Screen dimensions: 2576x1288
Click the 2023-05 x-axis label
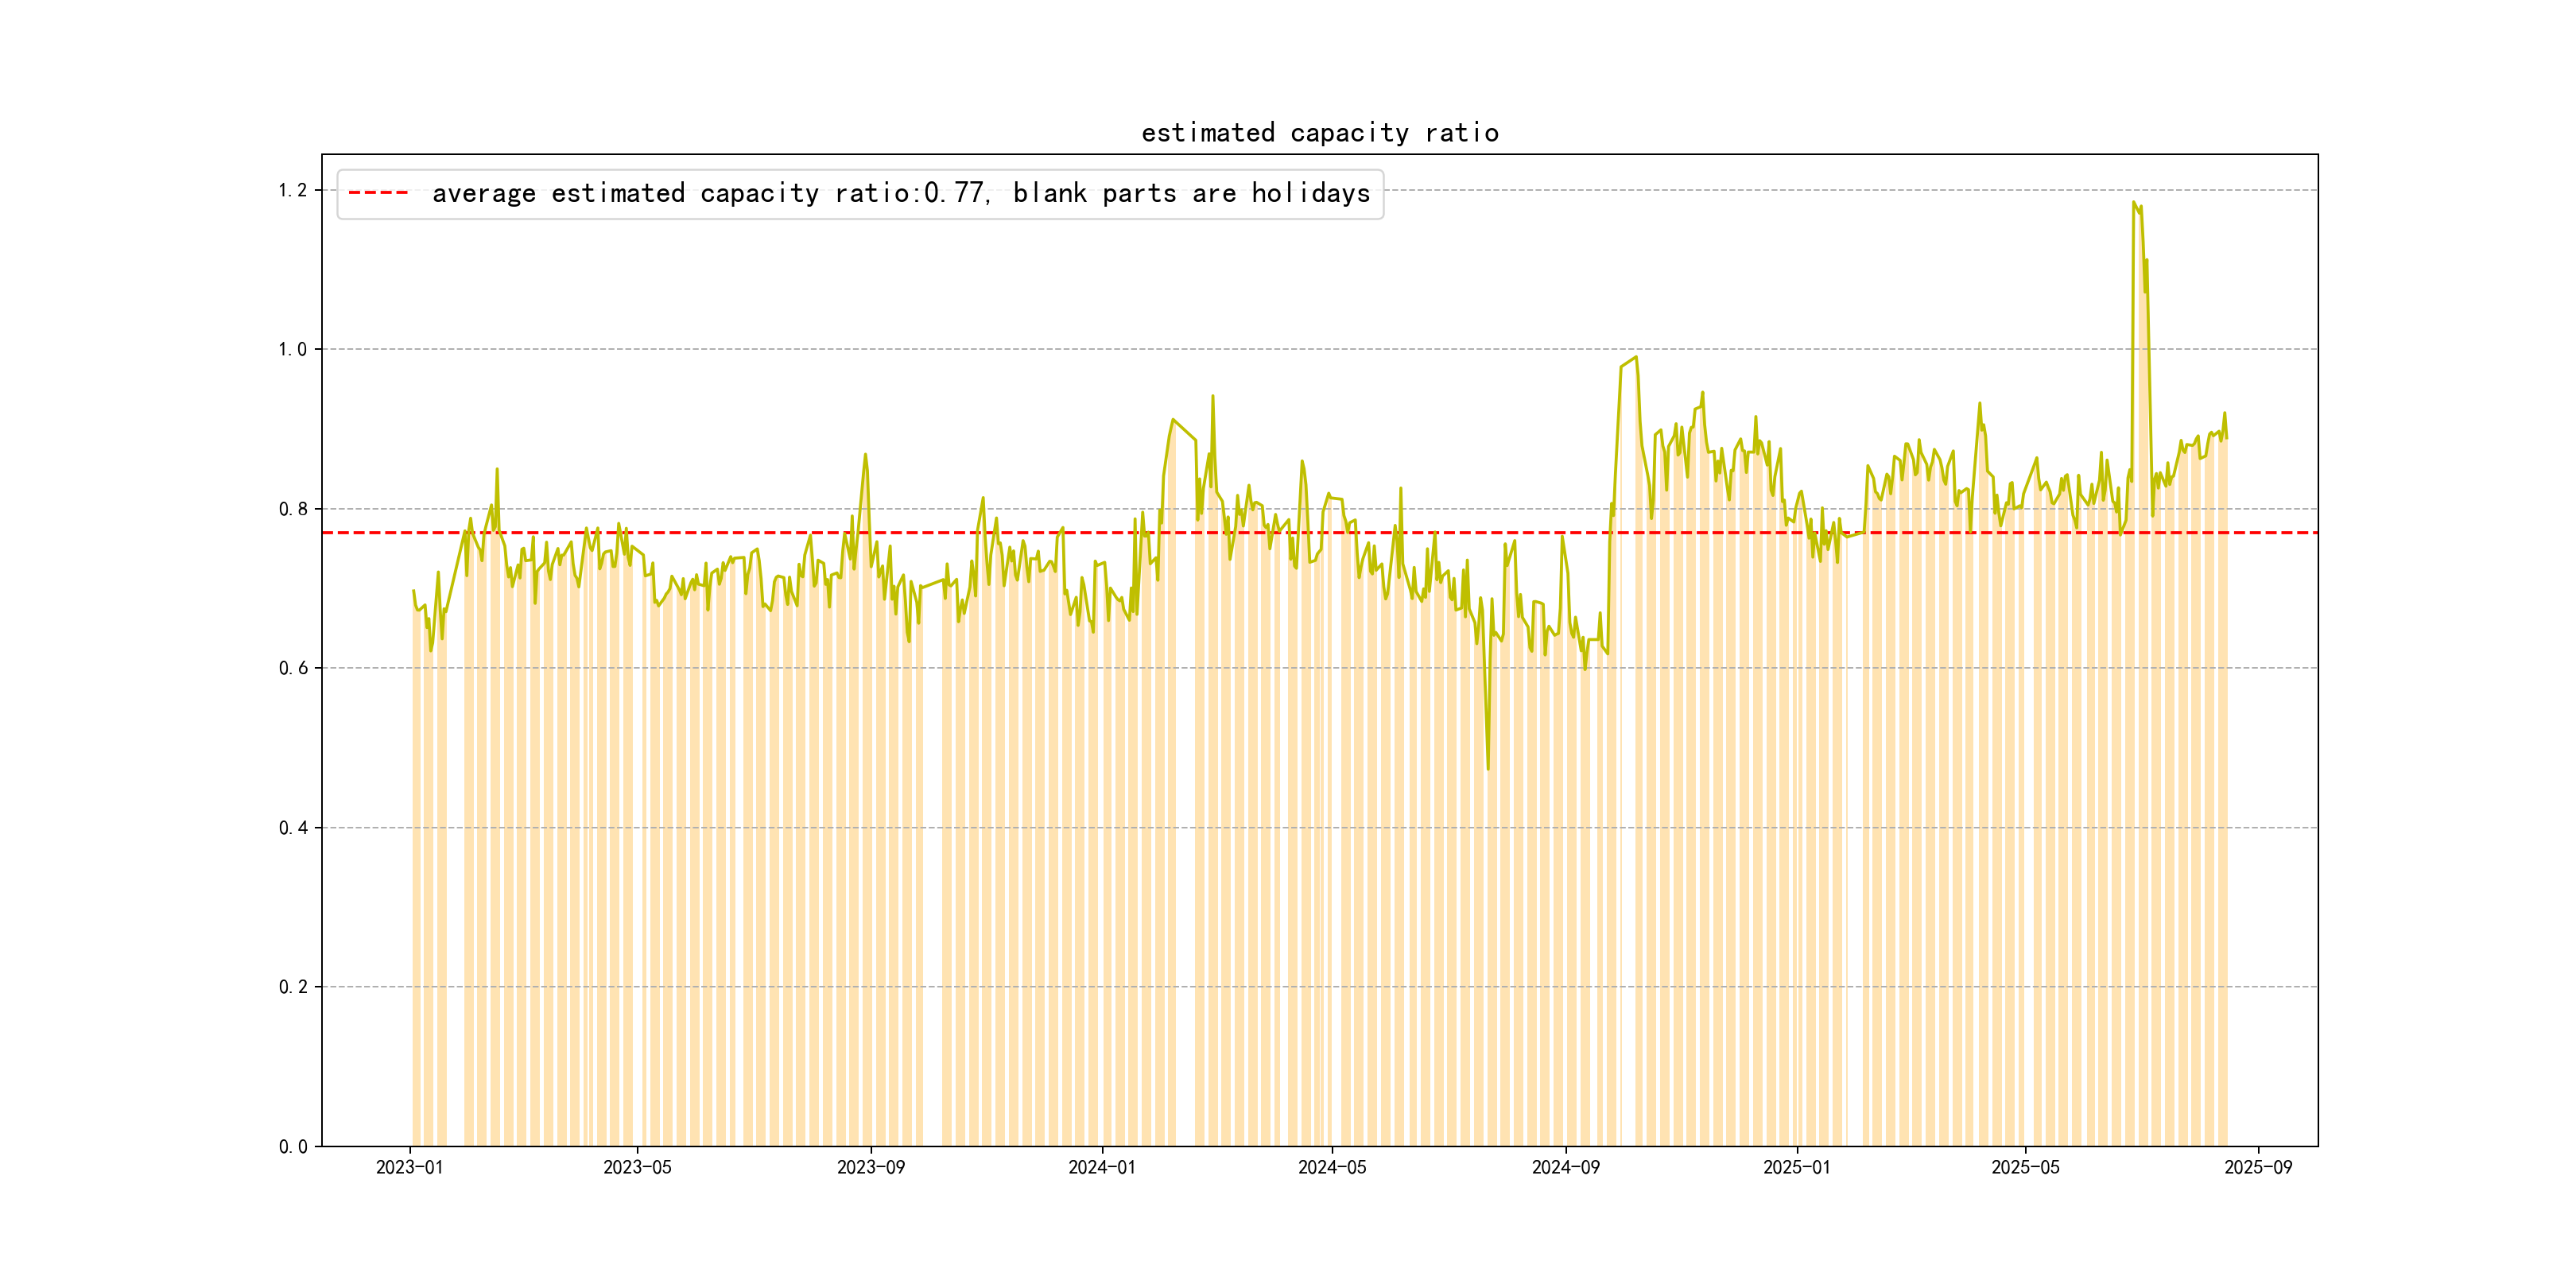pyautogui.click(x=637, y=1167)
